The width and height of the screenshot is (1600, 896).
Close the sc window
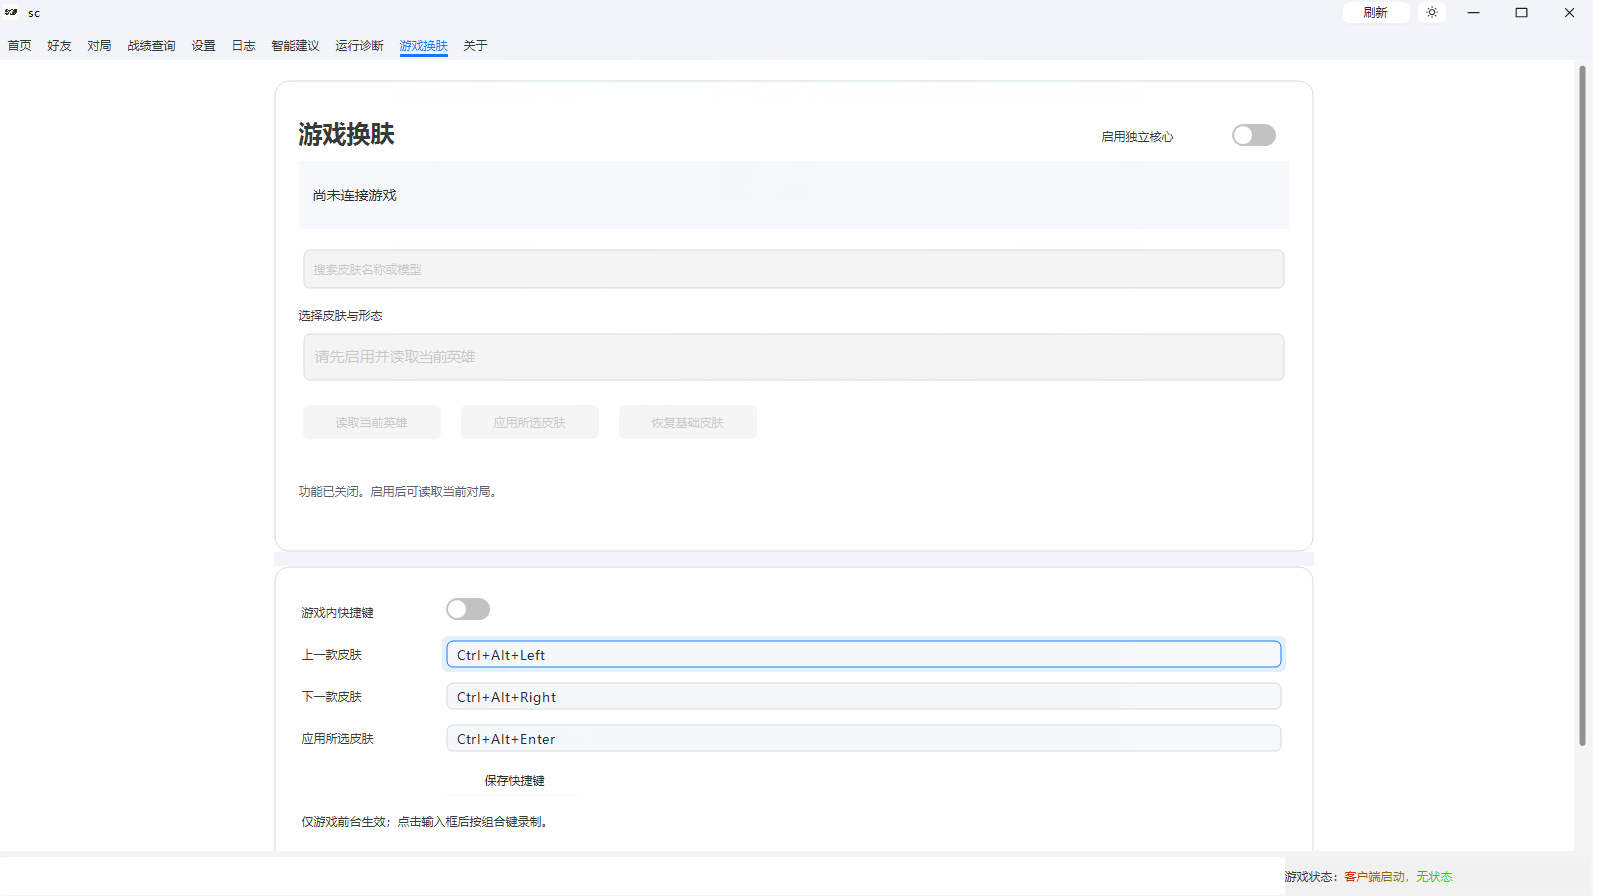[1569, 13]
